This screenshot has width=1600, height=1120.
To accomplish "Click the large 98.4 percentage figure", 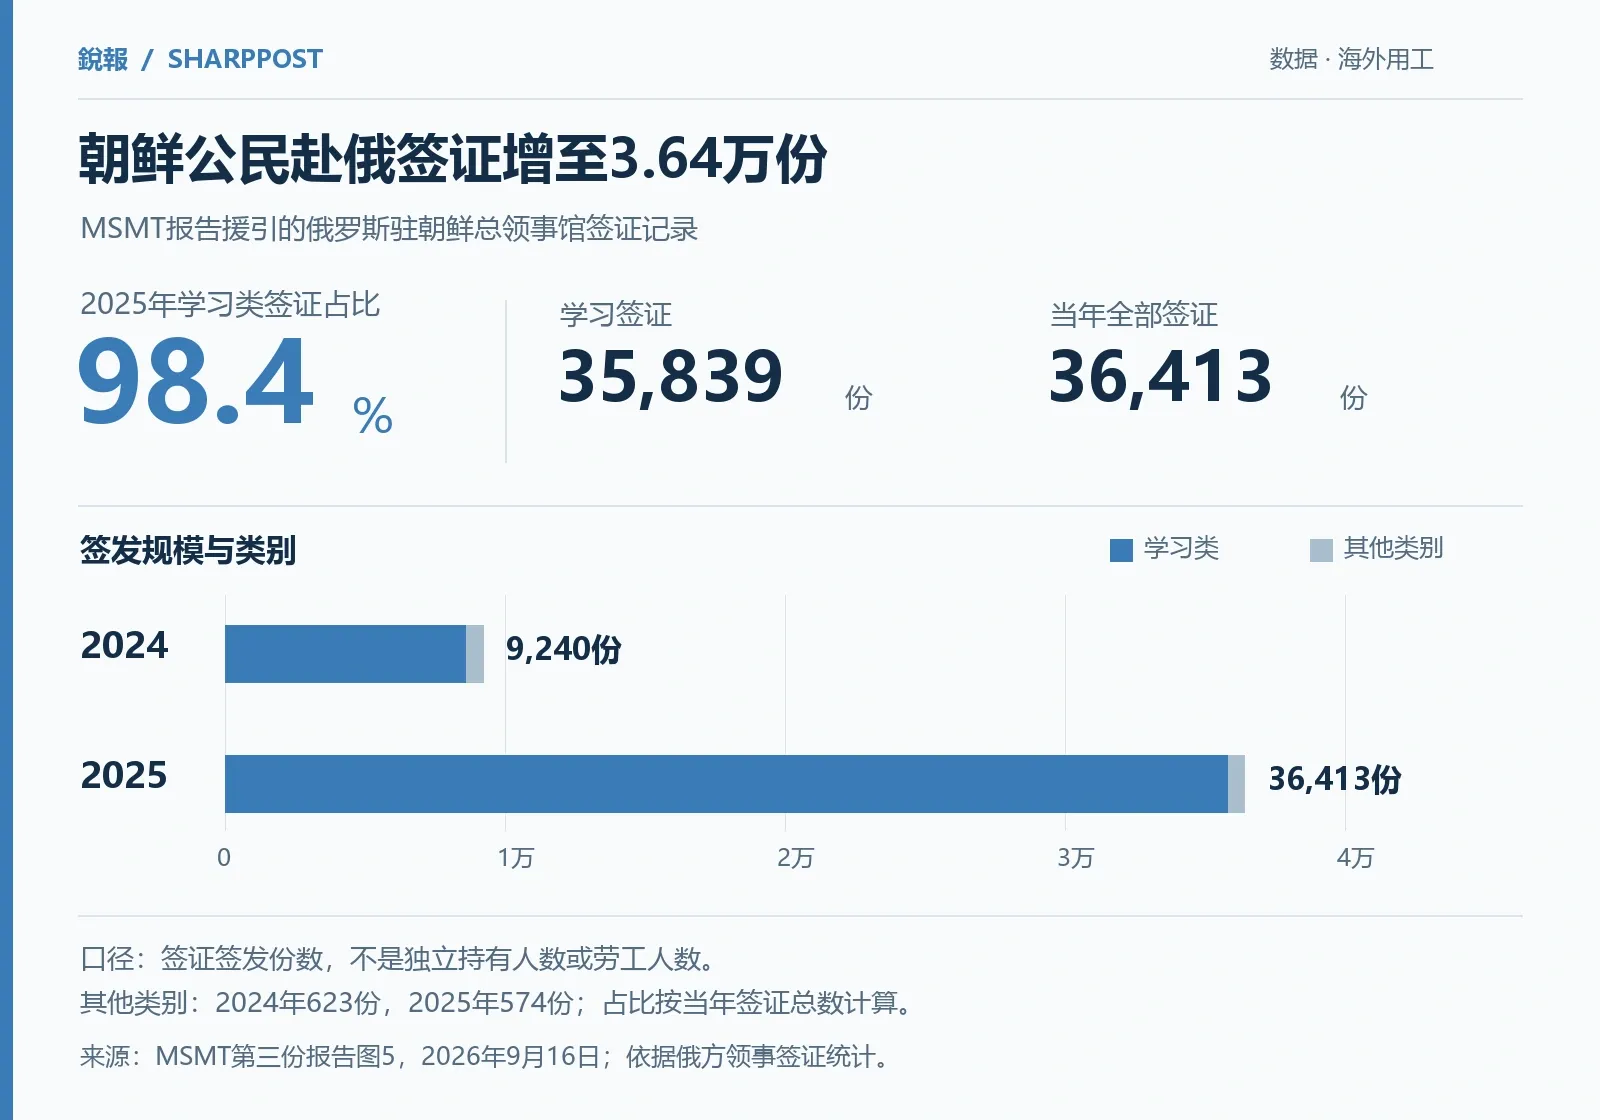I will click(196, 382).
